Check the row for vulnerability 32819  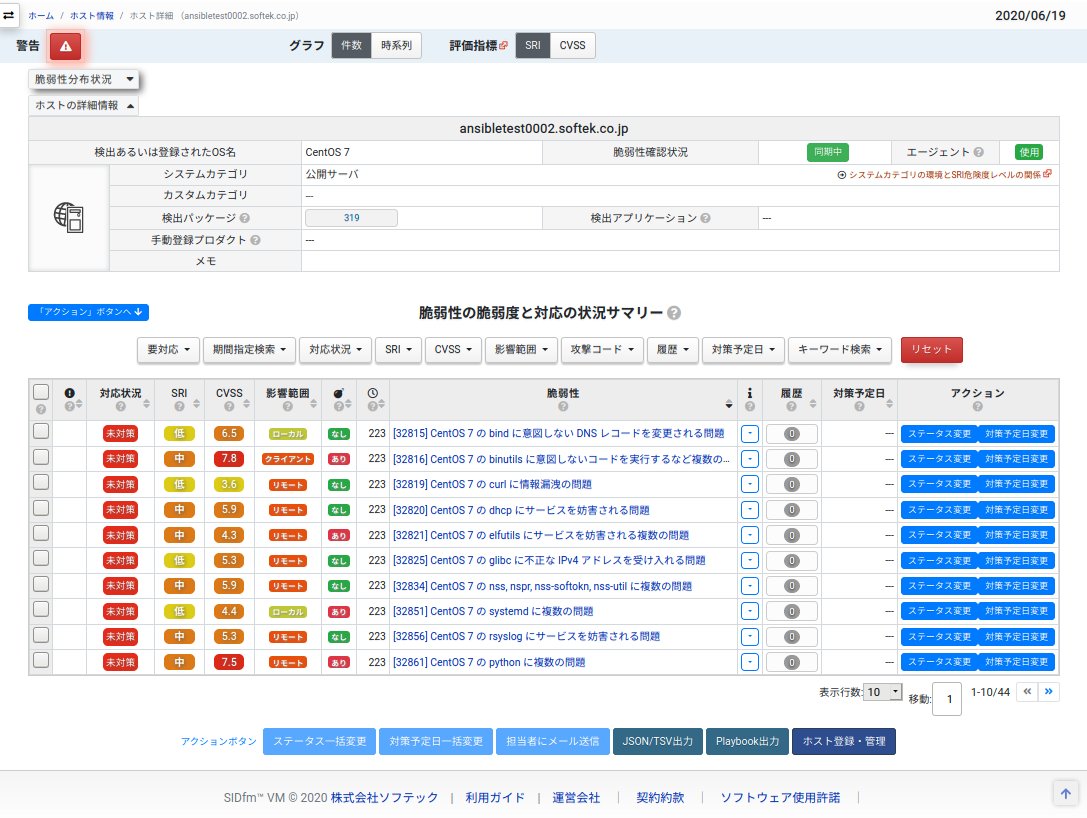41,482
